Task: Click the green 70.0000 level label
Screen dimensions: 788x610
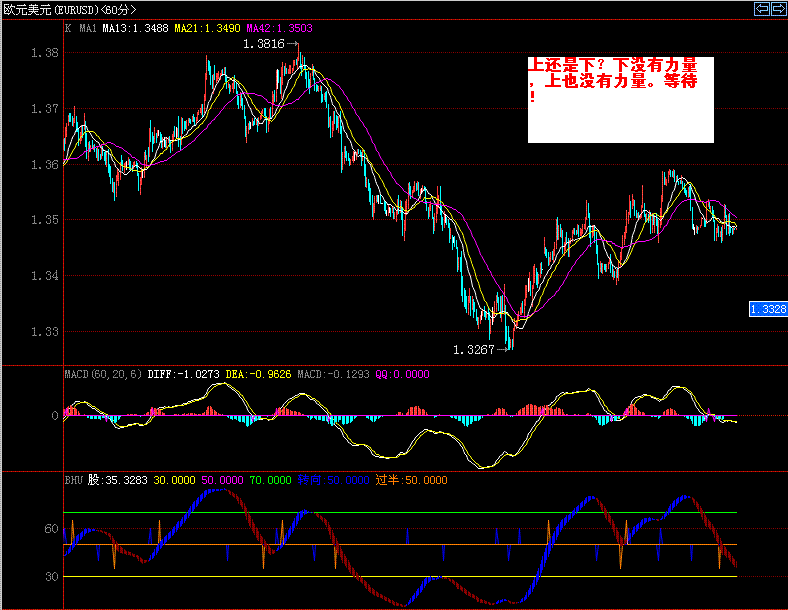Action: pos(270,480)
